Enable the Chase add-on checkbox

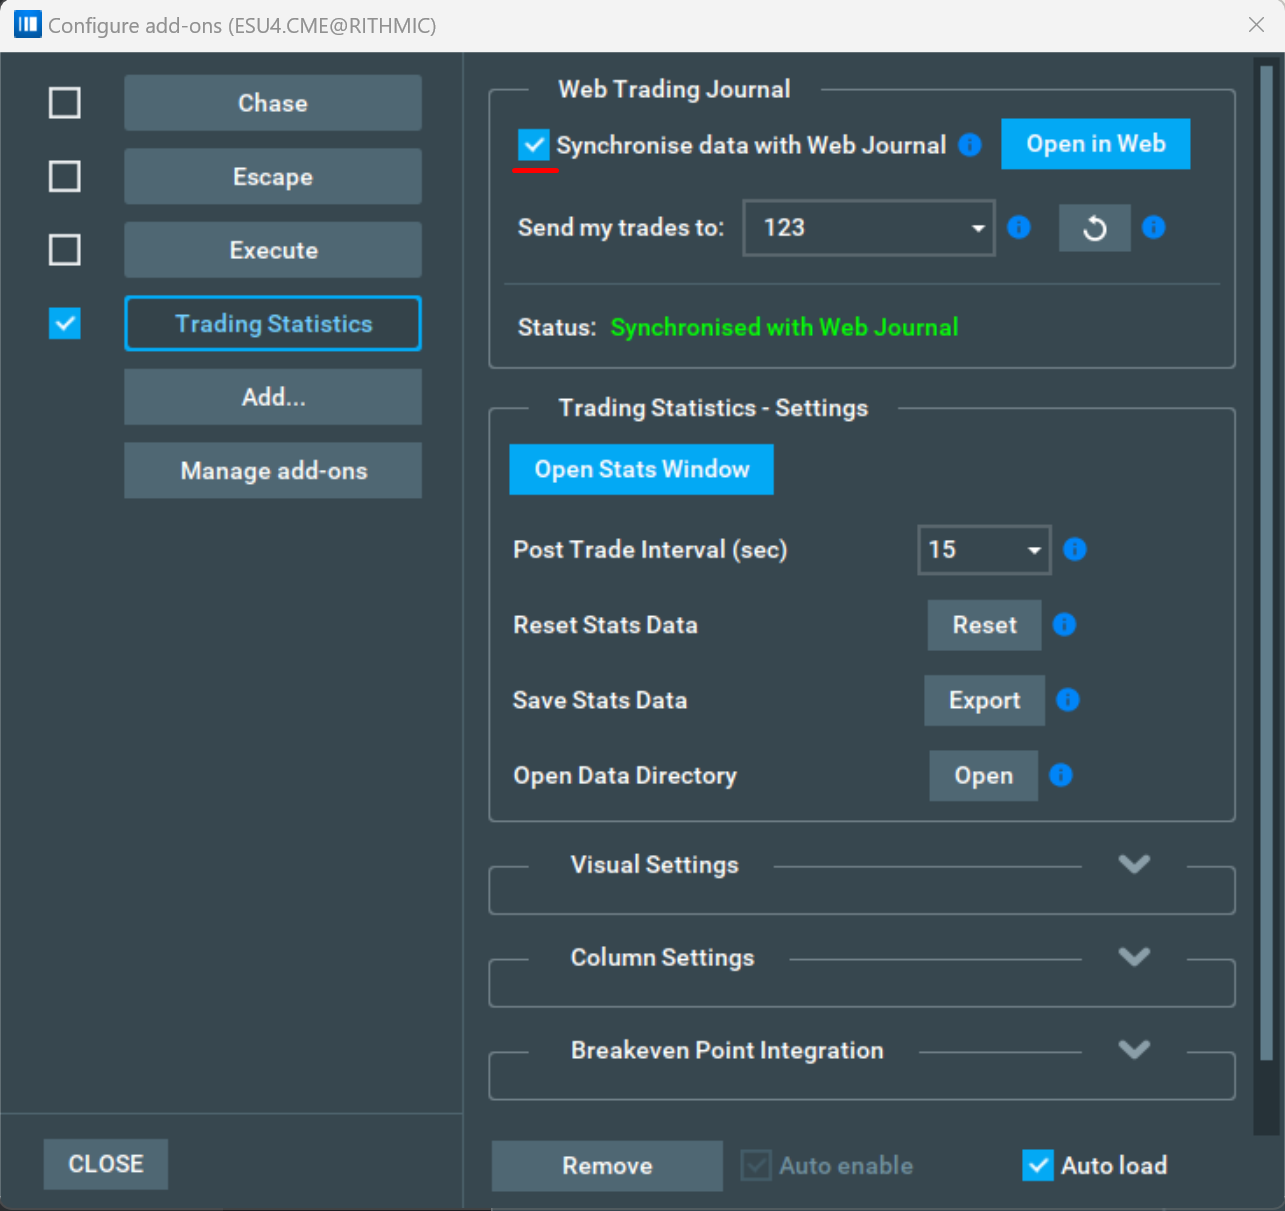pos(65,103)
